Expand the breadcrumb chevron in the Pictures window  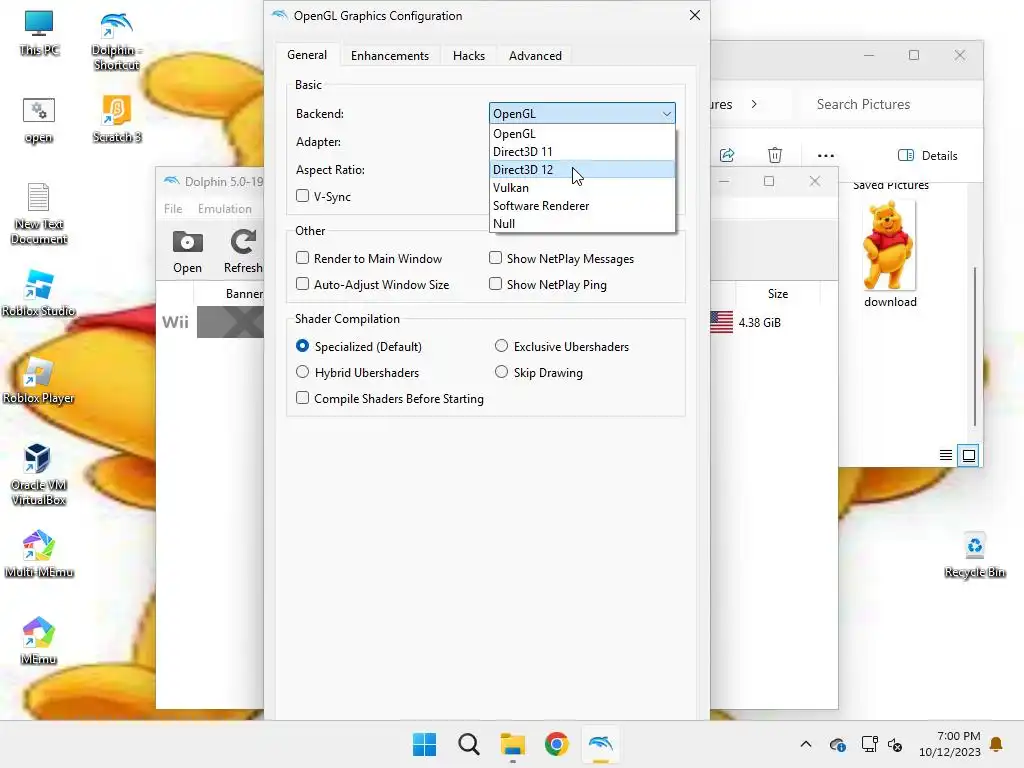pyautogui.click(x=754, y=104)
